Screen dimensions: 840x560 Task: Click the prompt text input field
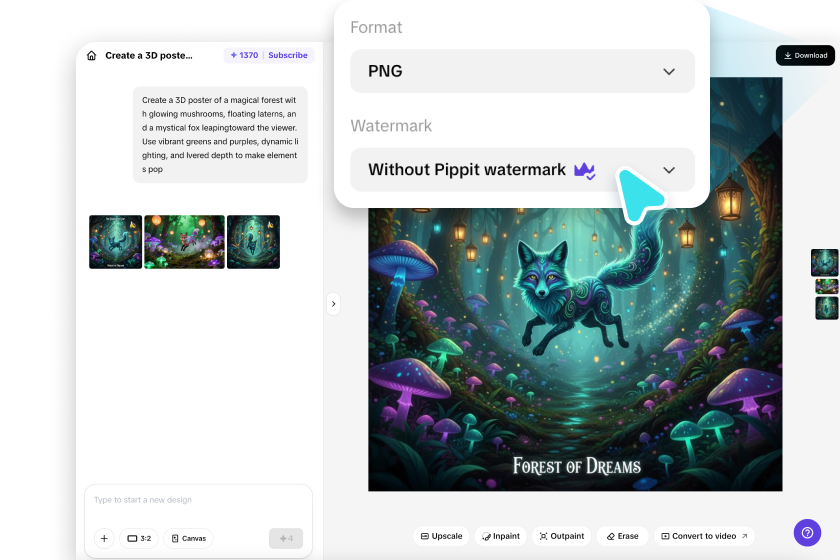(198, 504)
